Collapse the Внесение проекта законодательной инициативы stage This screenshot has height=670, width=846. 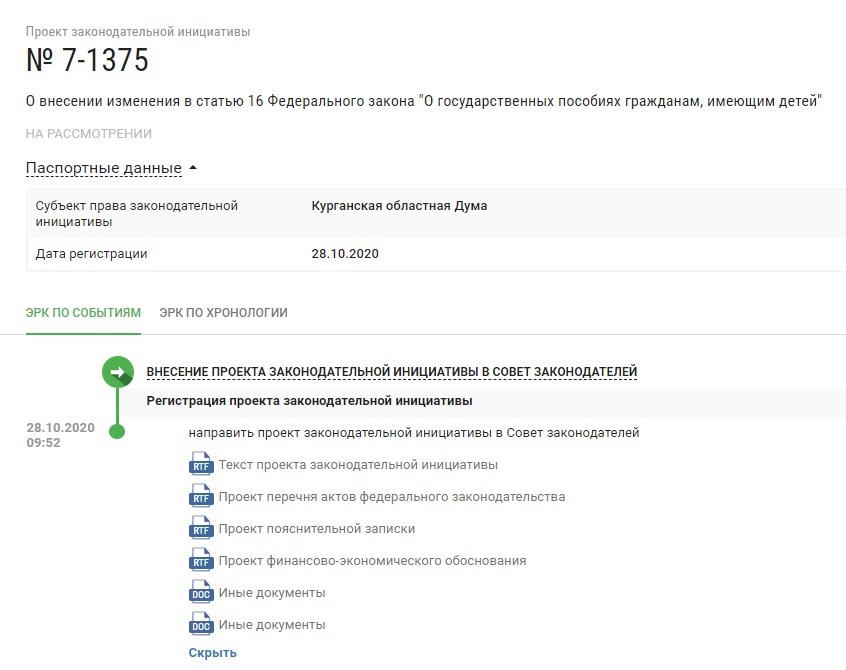coord(392,372)
